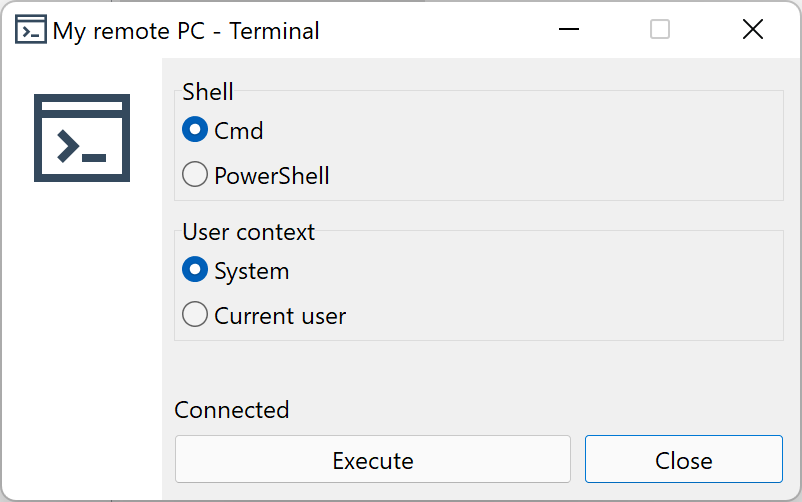This screenshot has width=802, height=502.
Task: Click the 'Cmd' label text
Action: [239, 131]
